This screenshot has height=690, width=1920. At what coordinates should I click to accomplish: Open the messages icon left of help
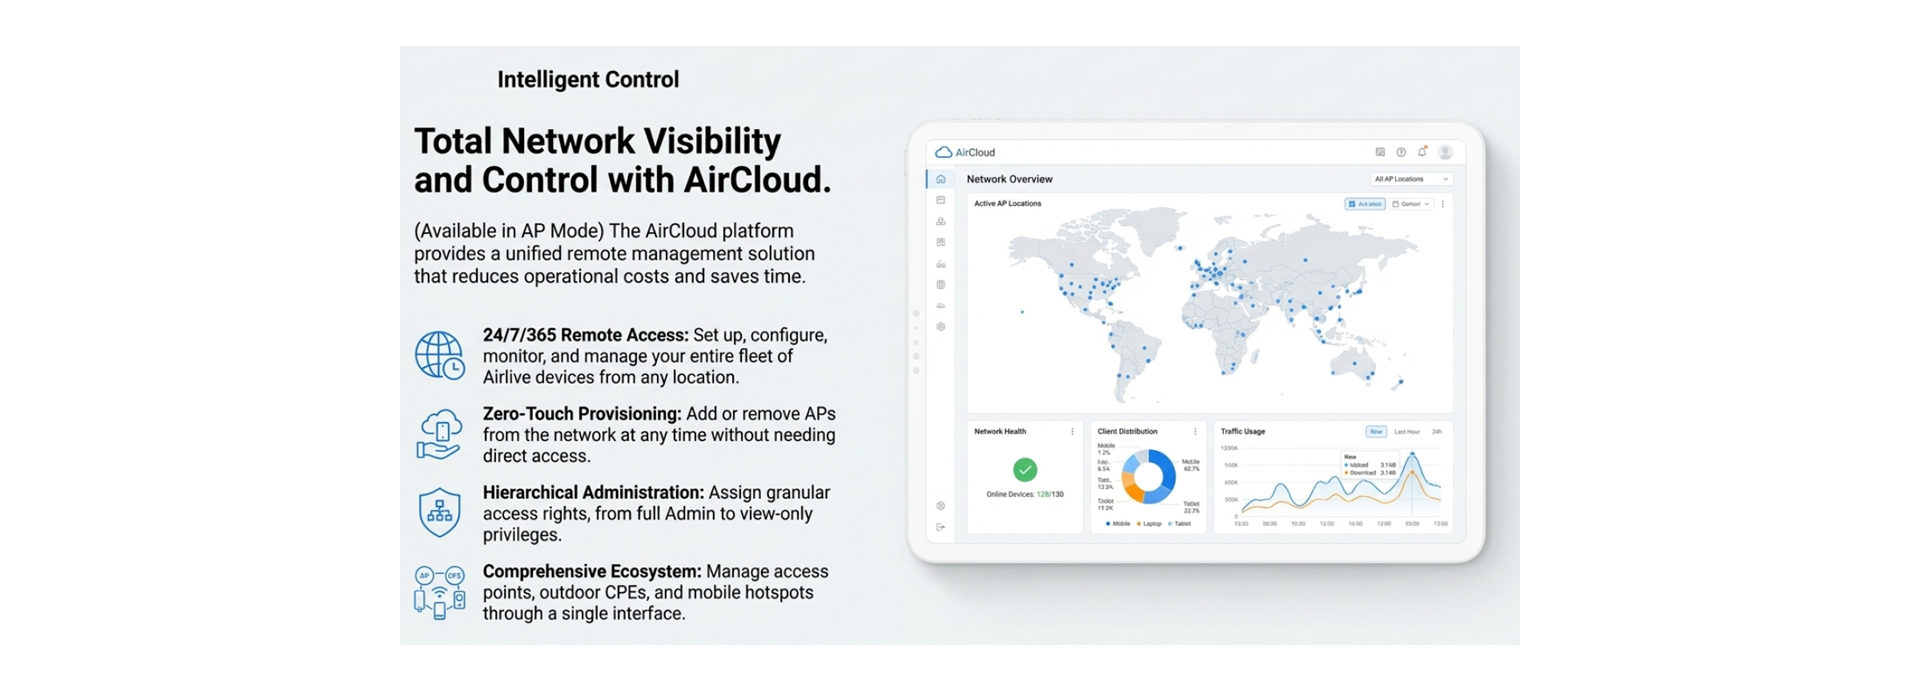pyautogui.click(x=1380, y=152)
